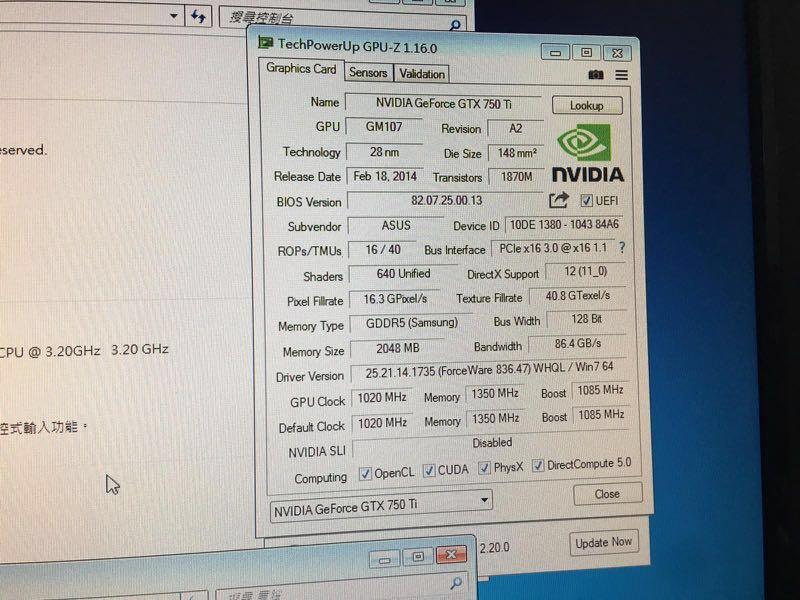Switch to the Sensors tab

pos(368,72)
